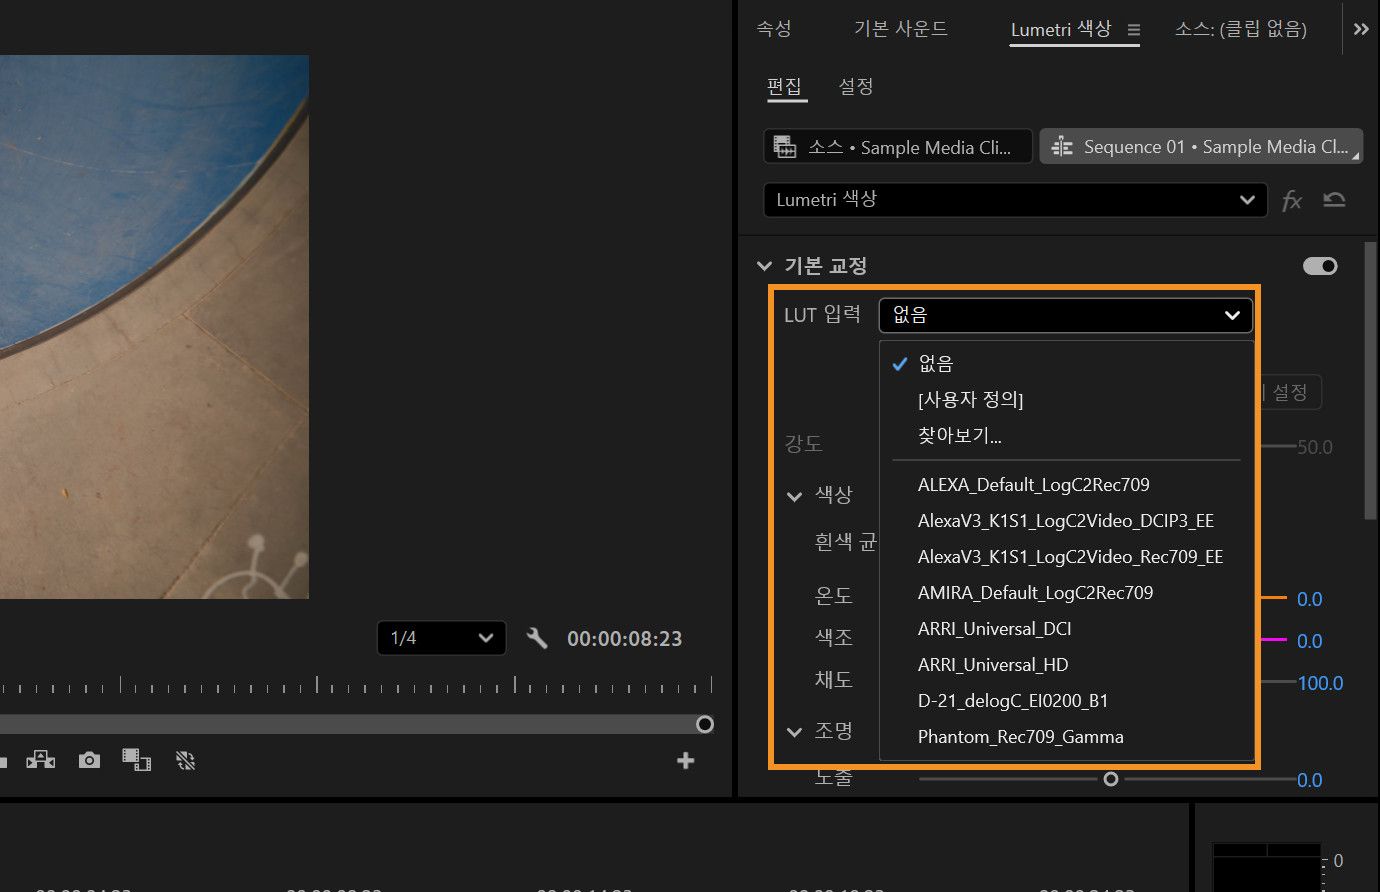Image resolution: width=1380 pixels, height=892 pixels.
Task: Click the Sequence 01 • Sample Media button
Action: pyautogui.click(x=1200, y=146)
